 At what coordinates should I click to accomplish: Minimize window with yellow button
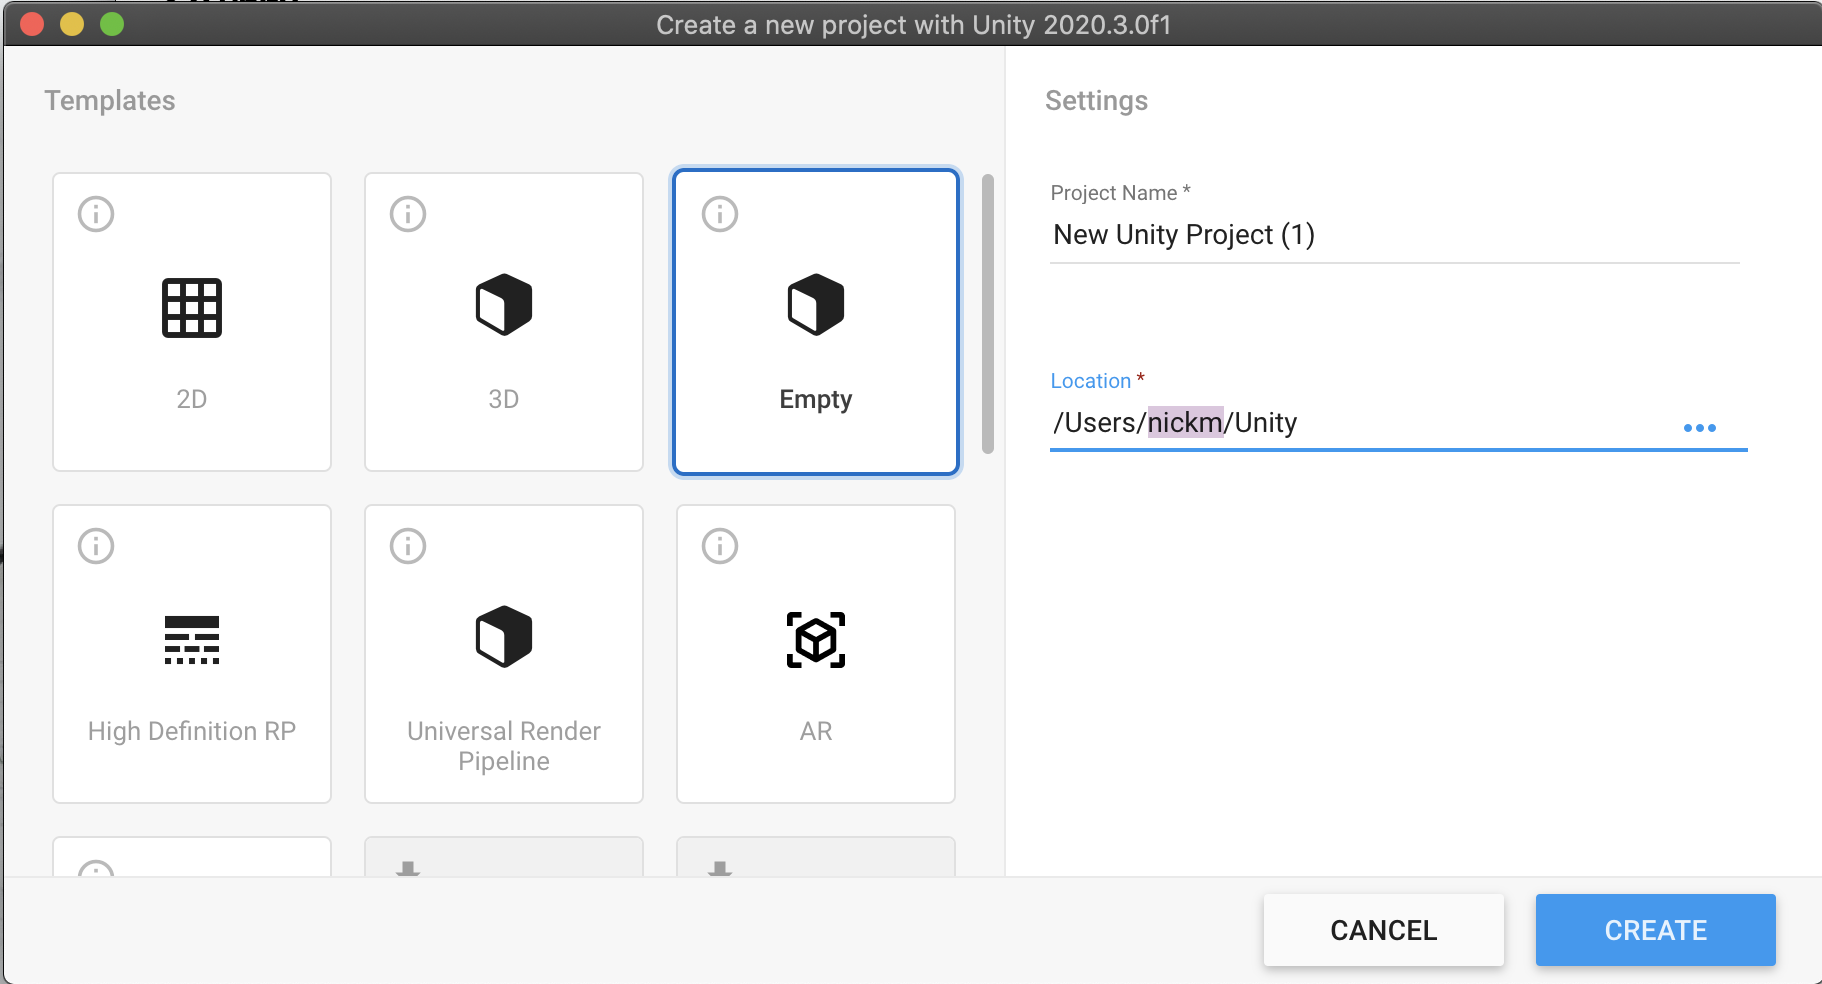click(x=72, y=24)
